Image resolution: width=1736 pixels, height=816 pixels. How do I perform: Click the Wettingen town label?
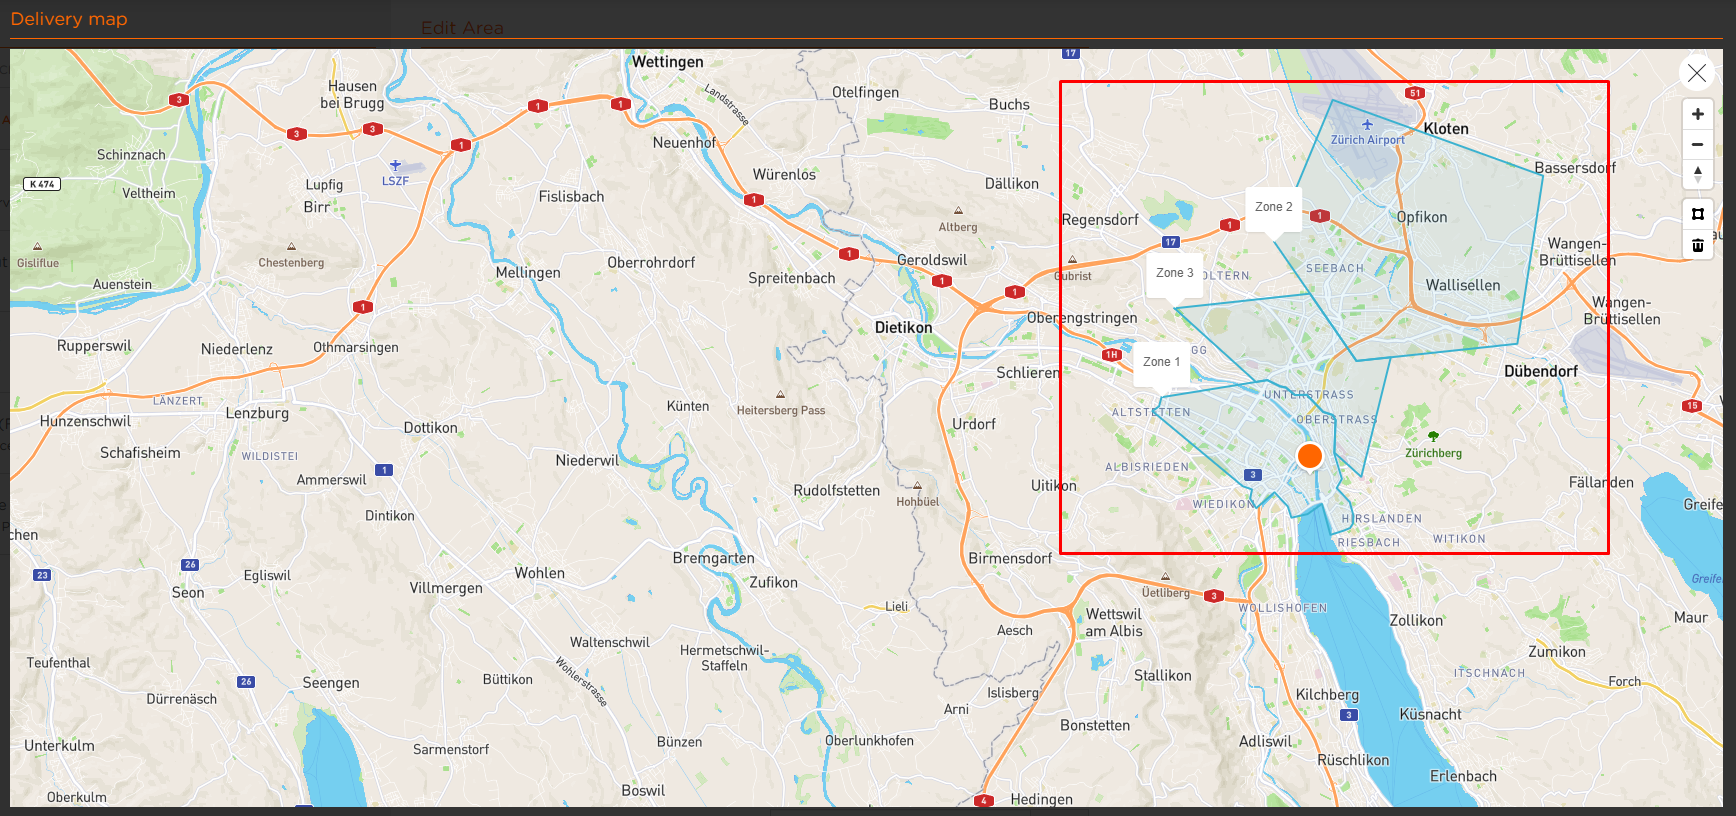pos(667,62)
